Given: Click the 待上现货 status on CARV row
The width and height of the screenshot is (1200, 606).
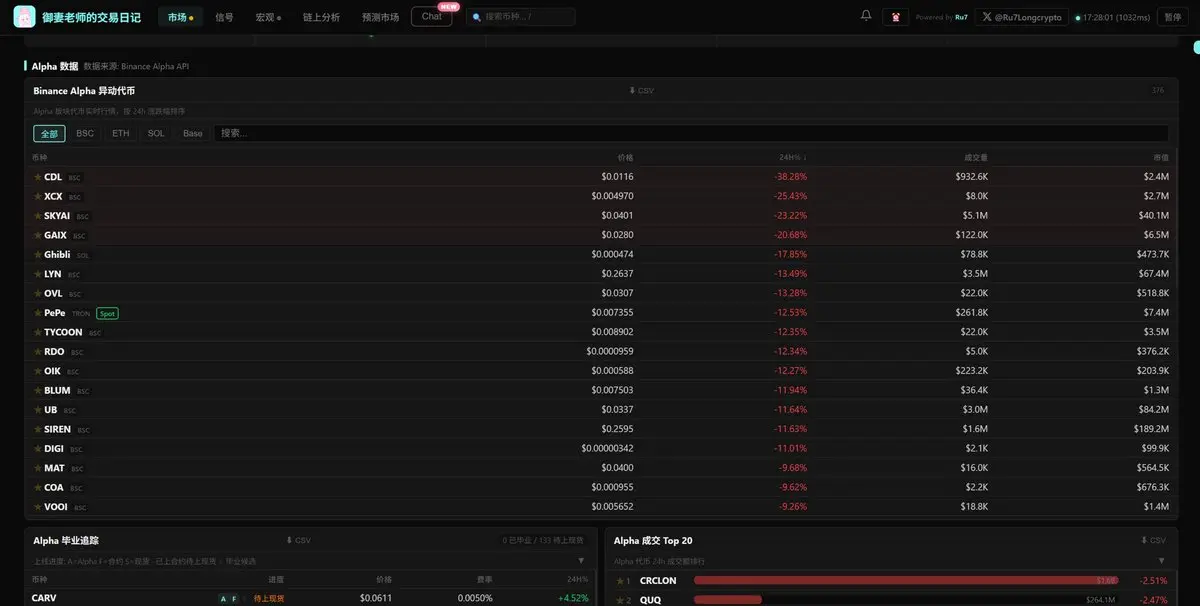Looking at the screenshot, I should (269, 598).
